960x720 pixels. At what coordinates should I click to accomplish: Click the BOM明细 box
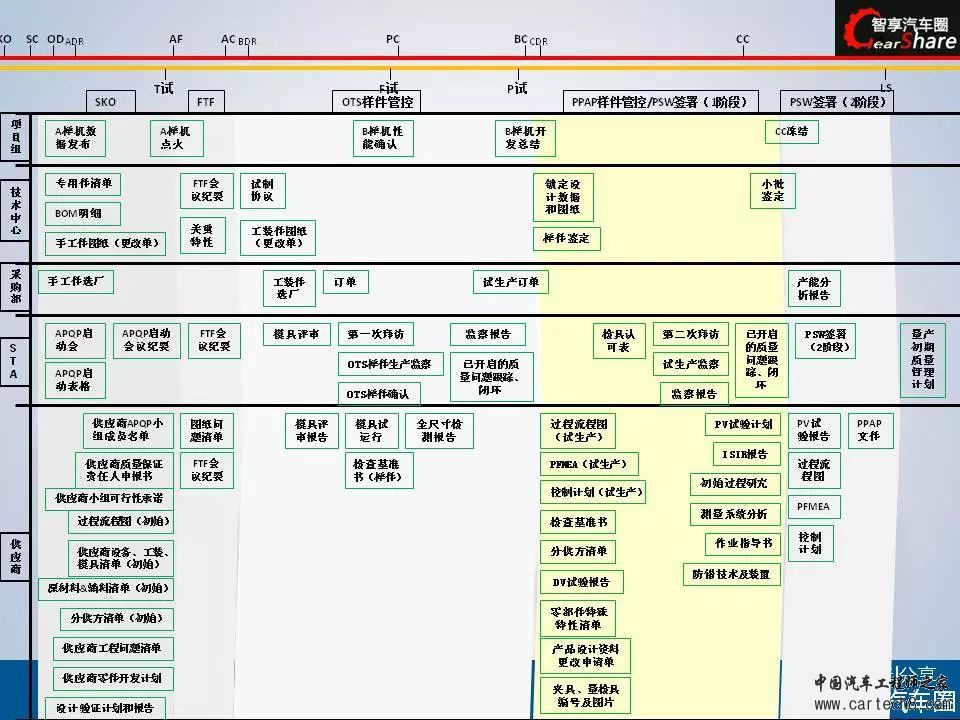pyautogui.click(x=82, y=214)
